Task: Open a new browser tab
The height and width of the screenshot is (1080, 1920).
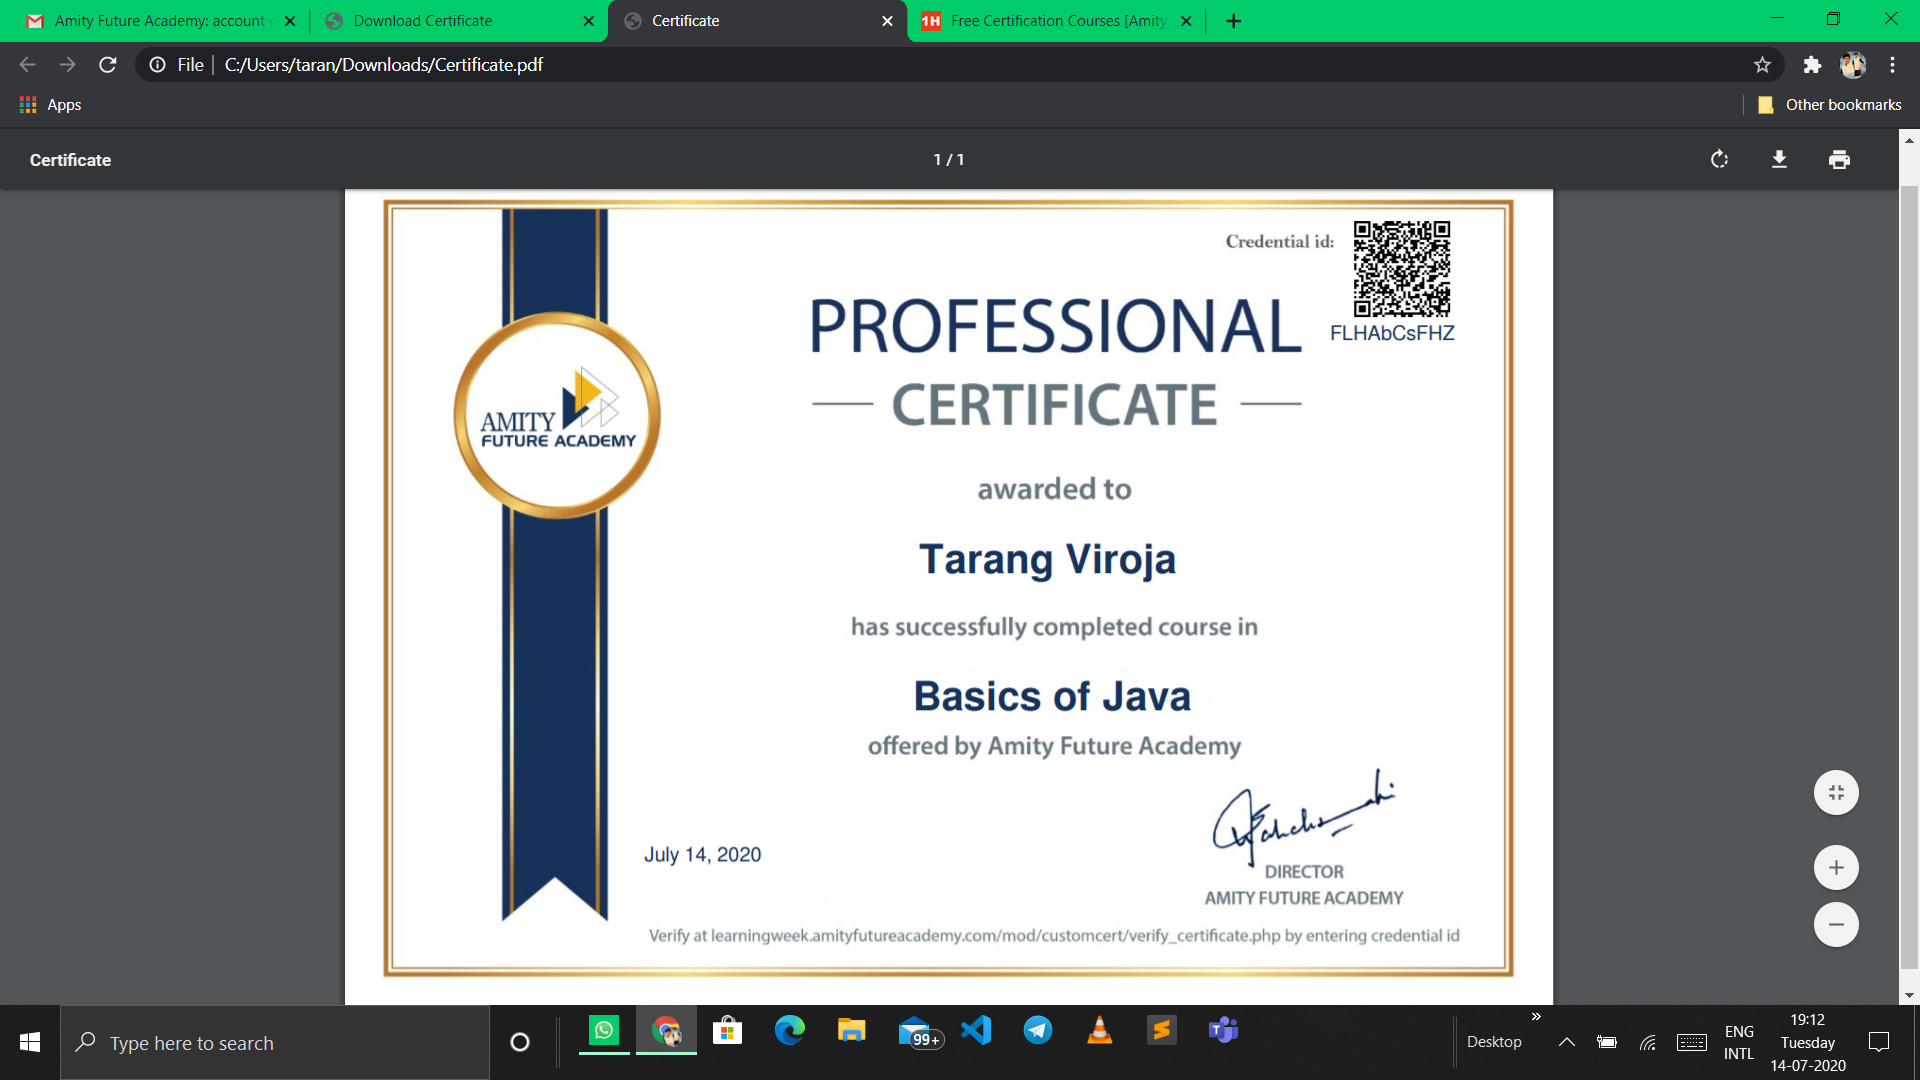Action: pyautogui.click(x=1234, y=21)
